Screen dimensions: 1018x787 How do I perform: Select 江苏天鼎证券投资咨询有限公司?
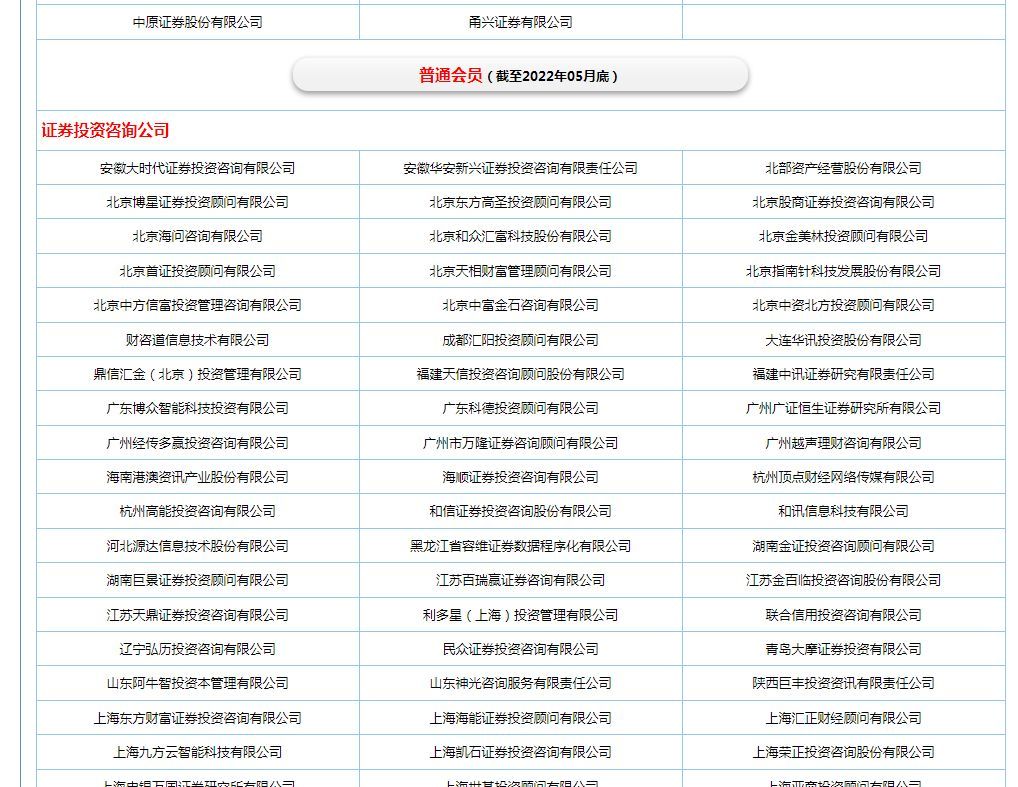point(197,615)
